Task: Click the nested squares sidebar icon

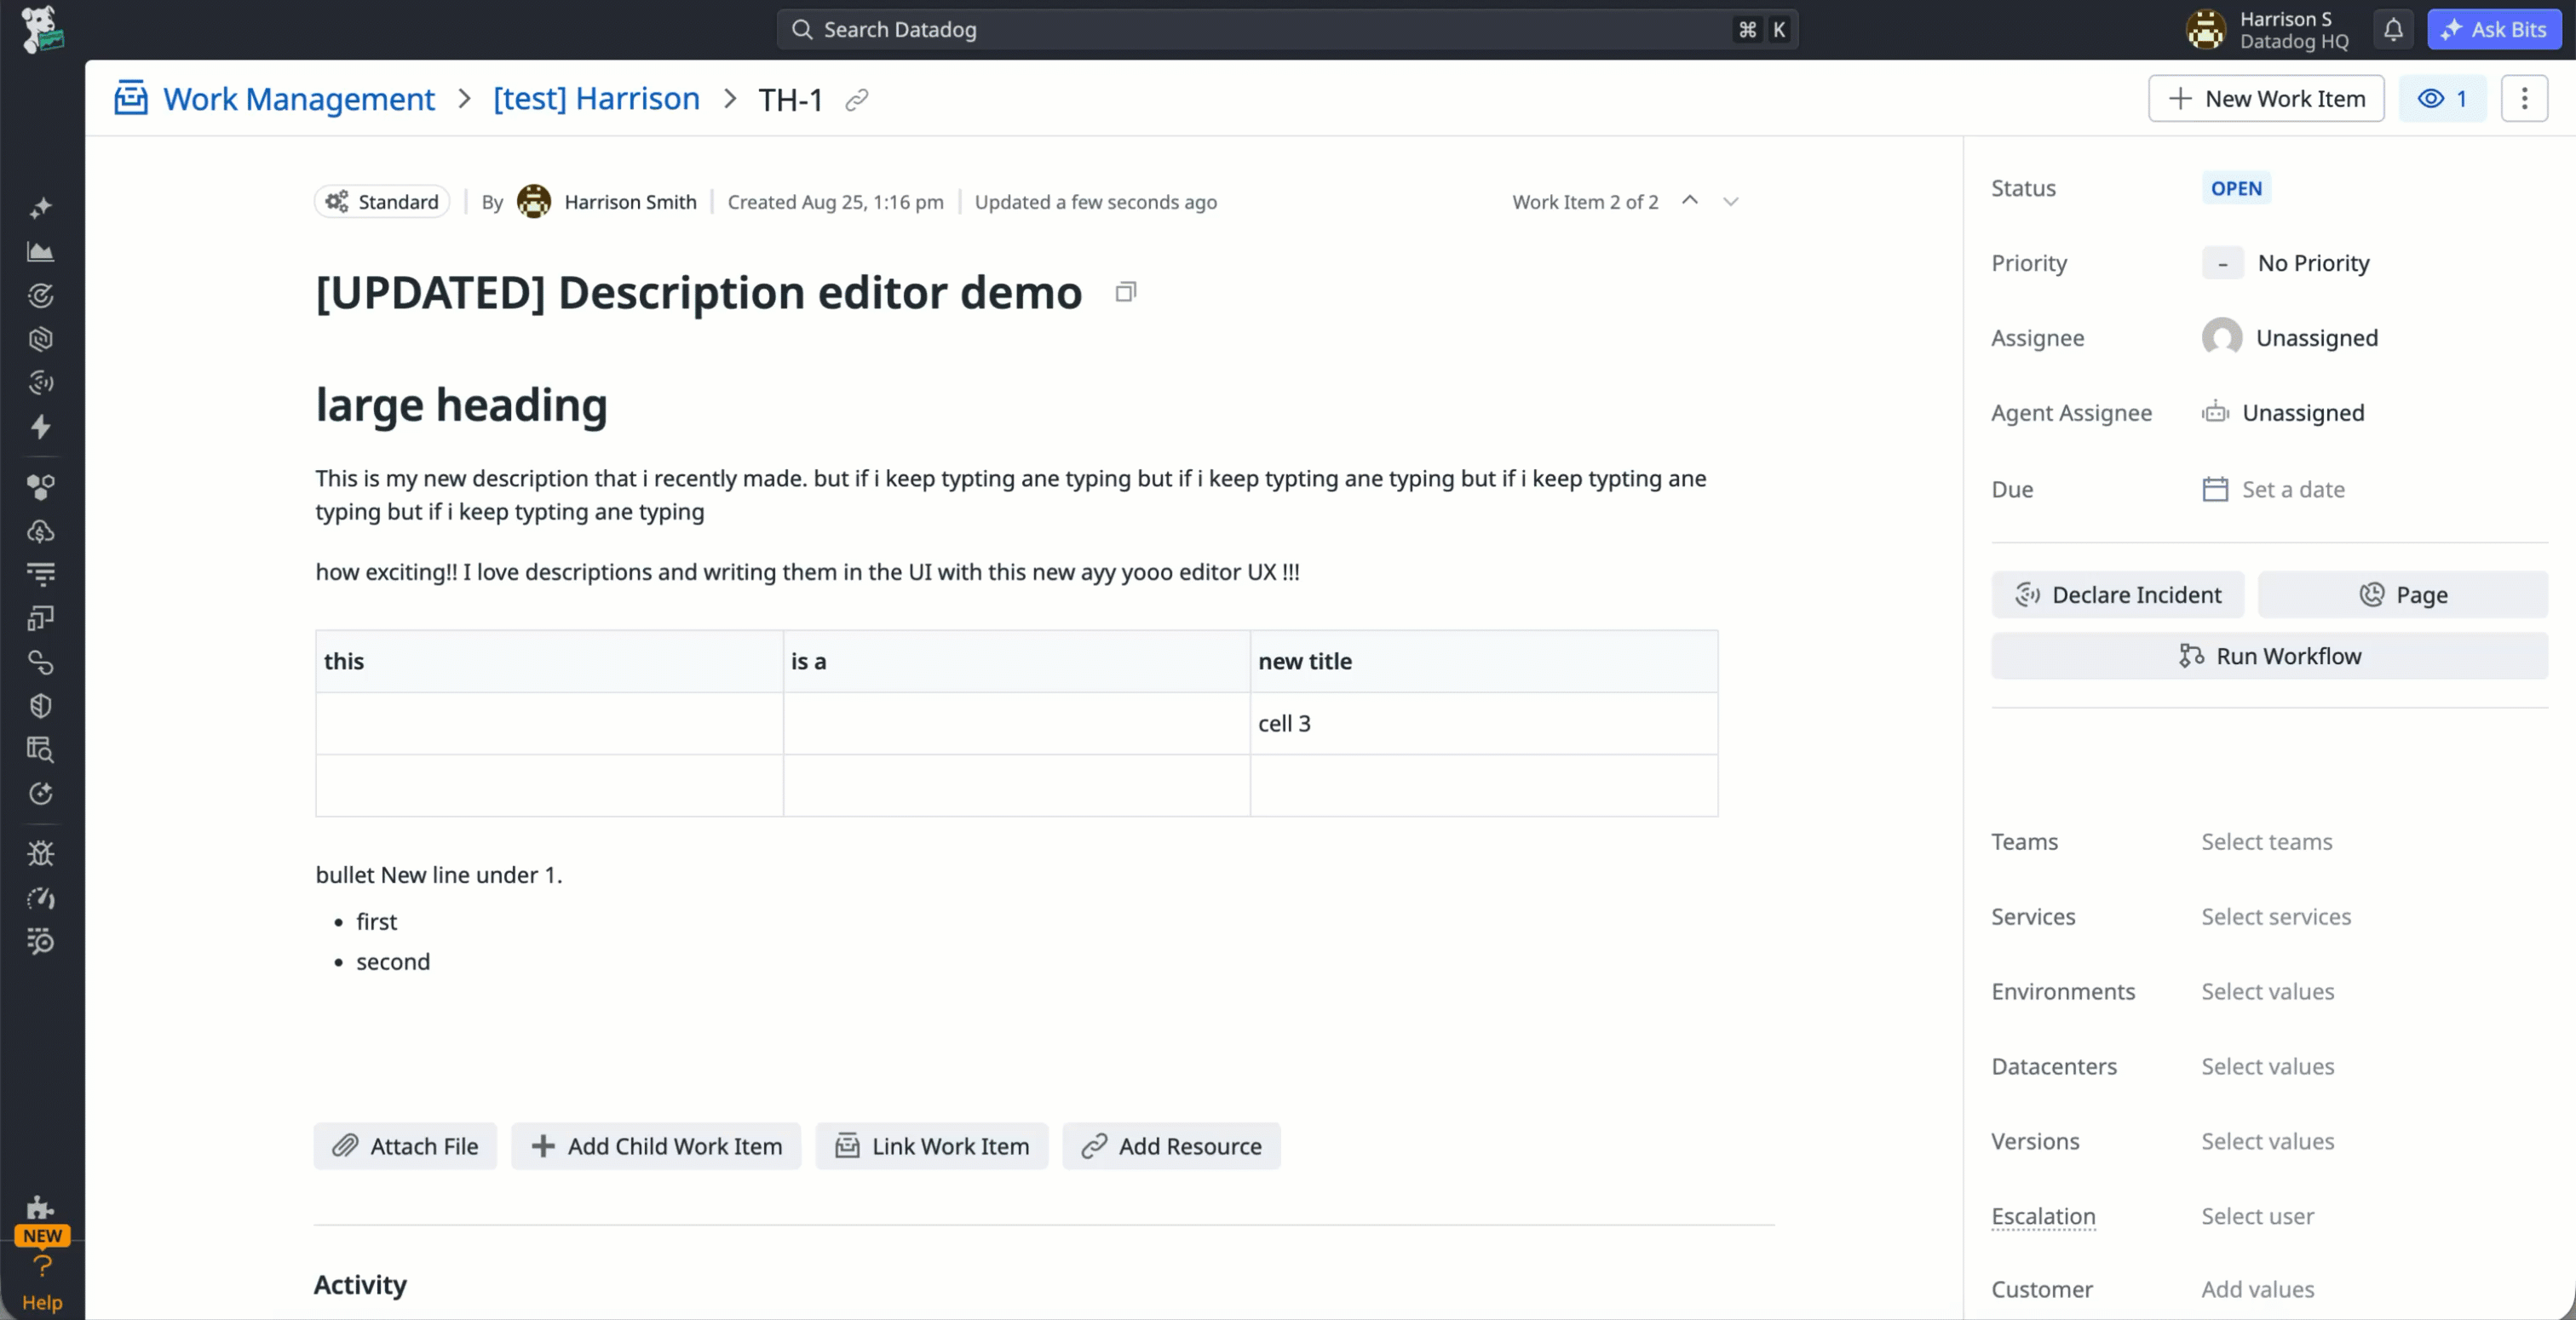Action: 41,618
